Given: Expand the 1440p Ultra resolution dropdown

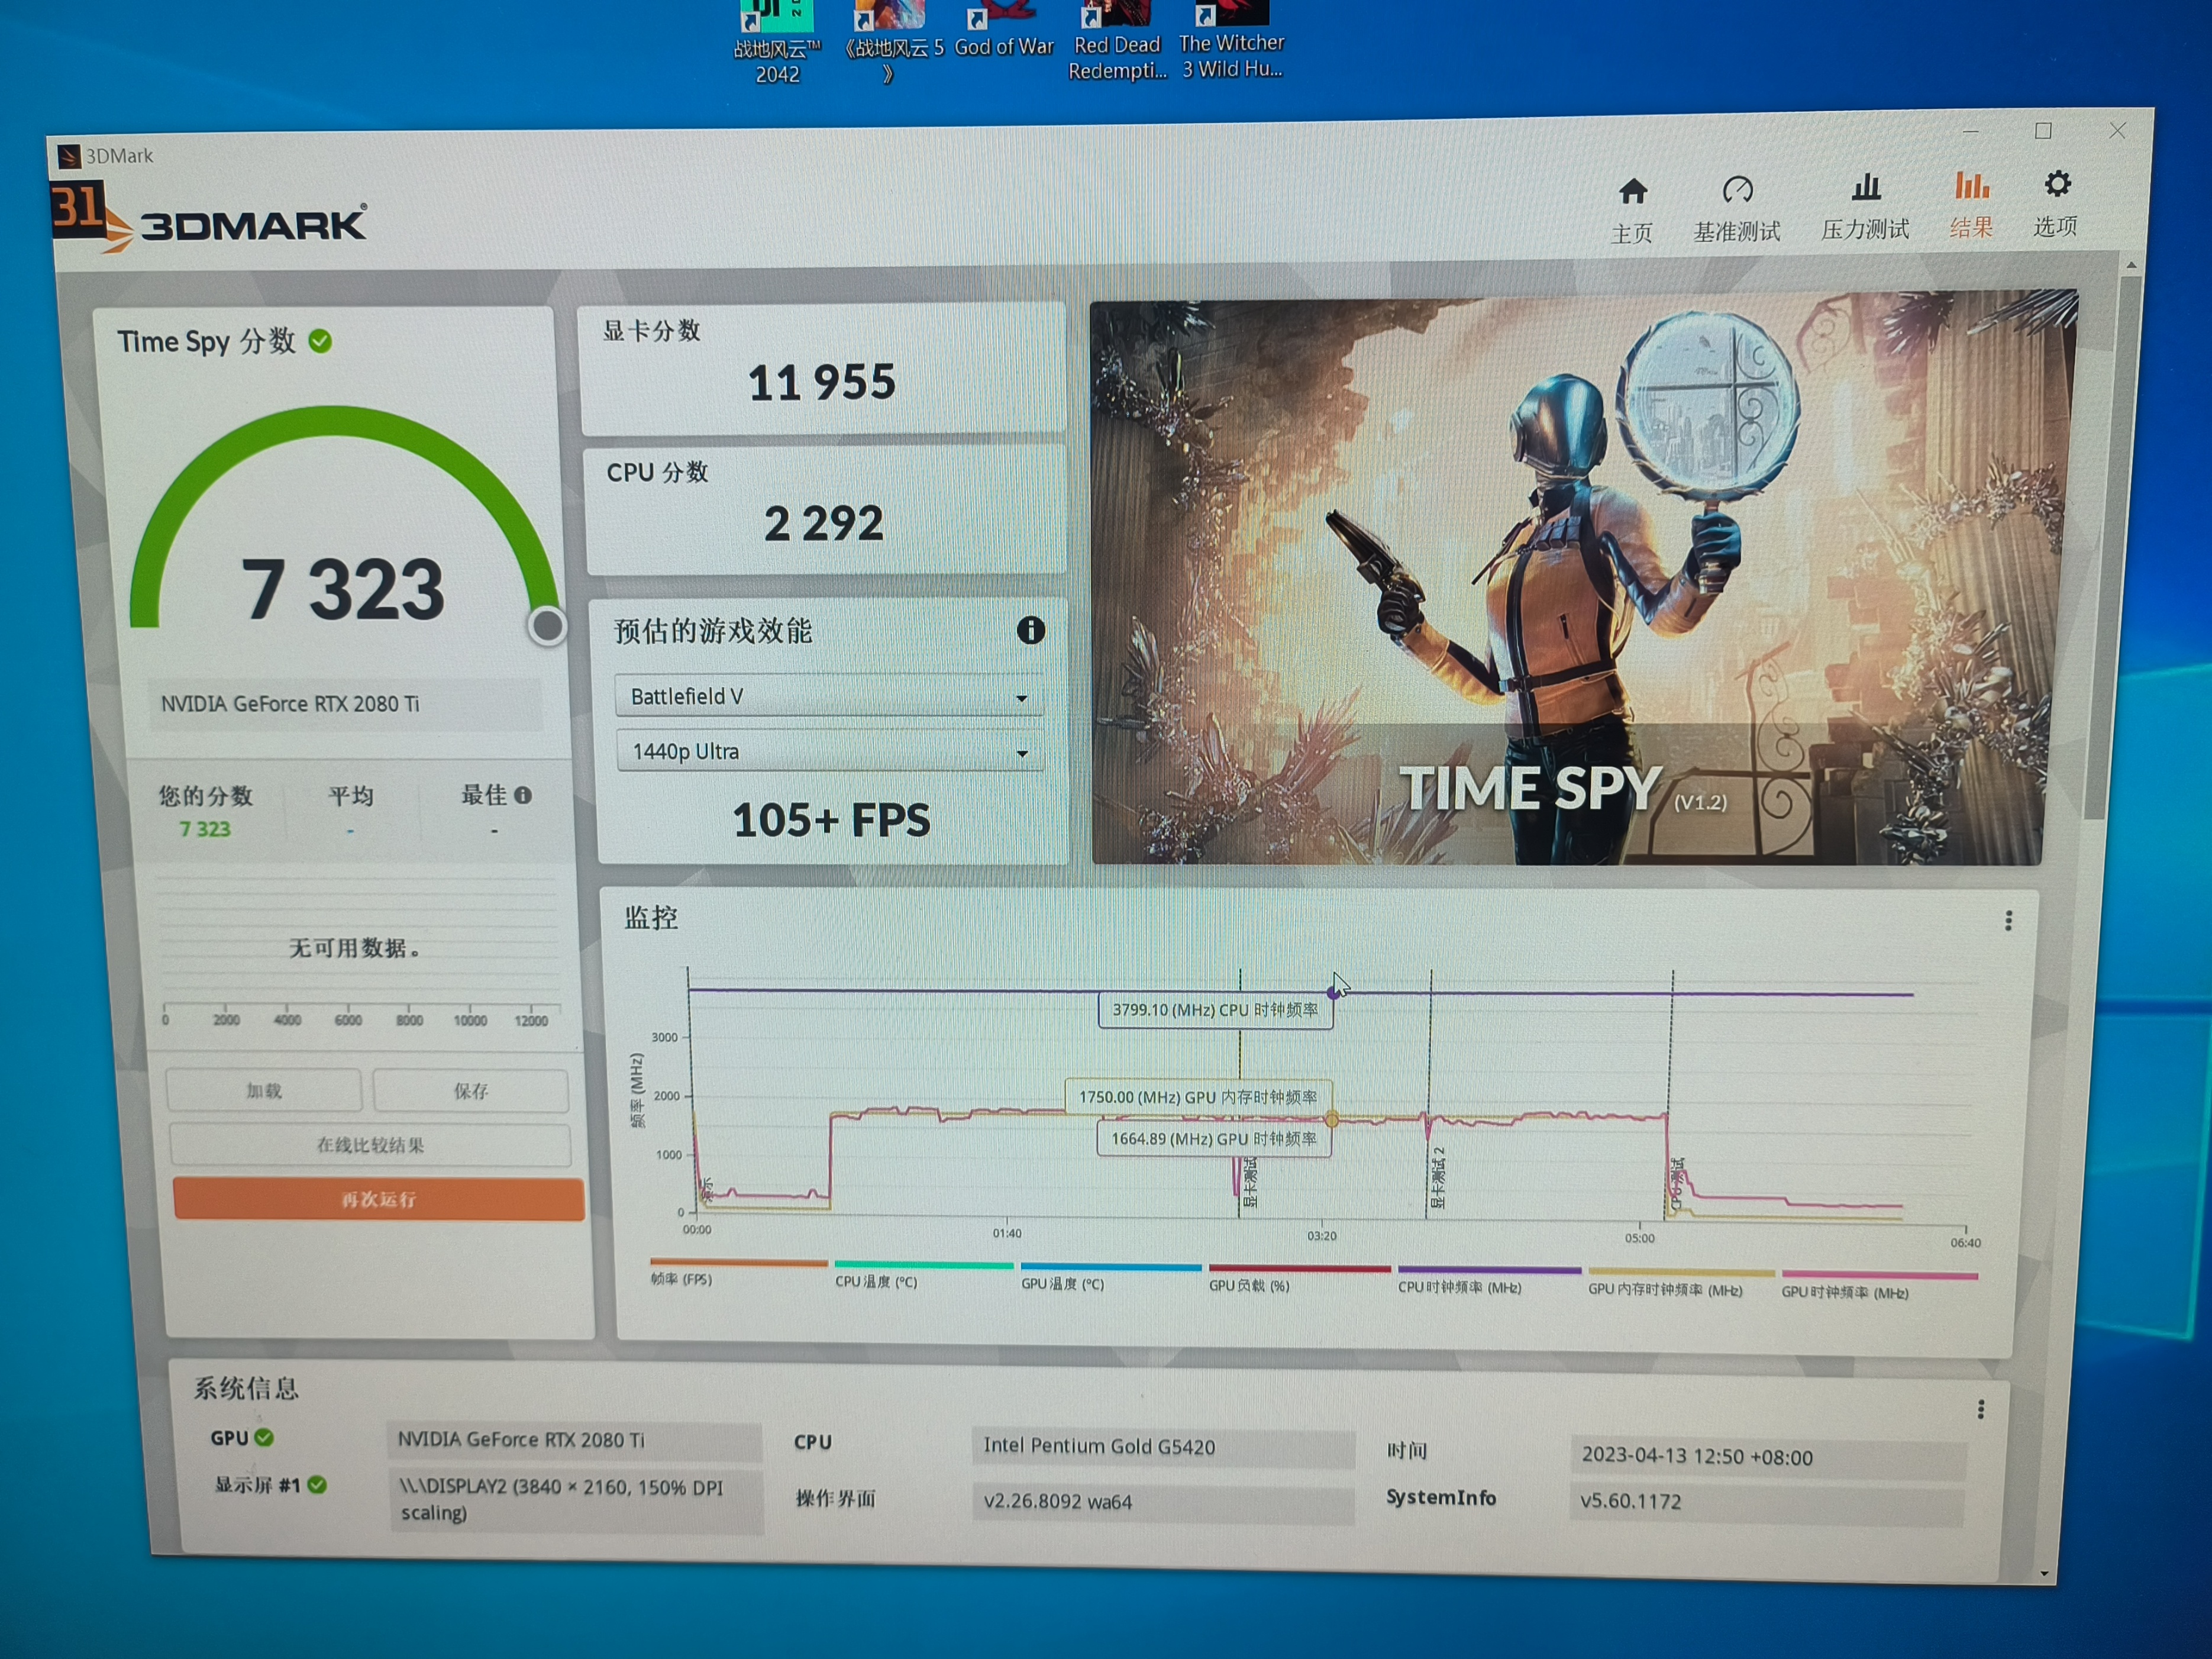Looking at the screenshot, I should point(829,751).
